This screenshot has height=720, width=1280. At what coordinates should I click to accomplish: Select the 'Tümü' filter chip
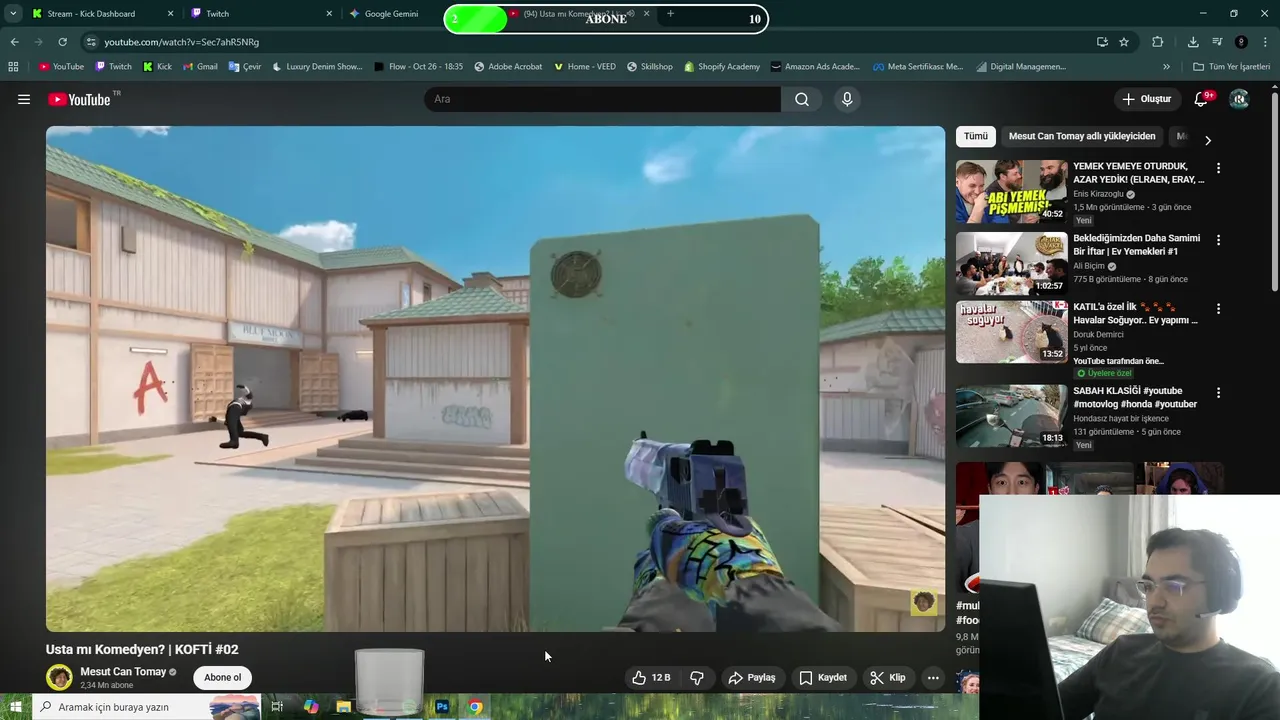pyautogui.click(x=976, y=136)
